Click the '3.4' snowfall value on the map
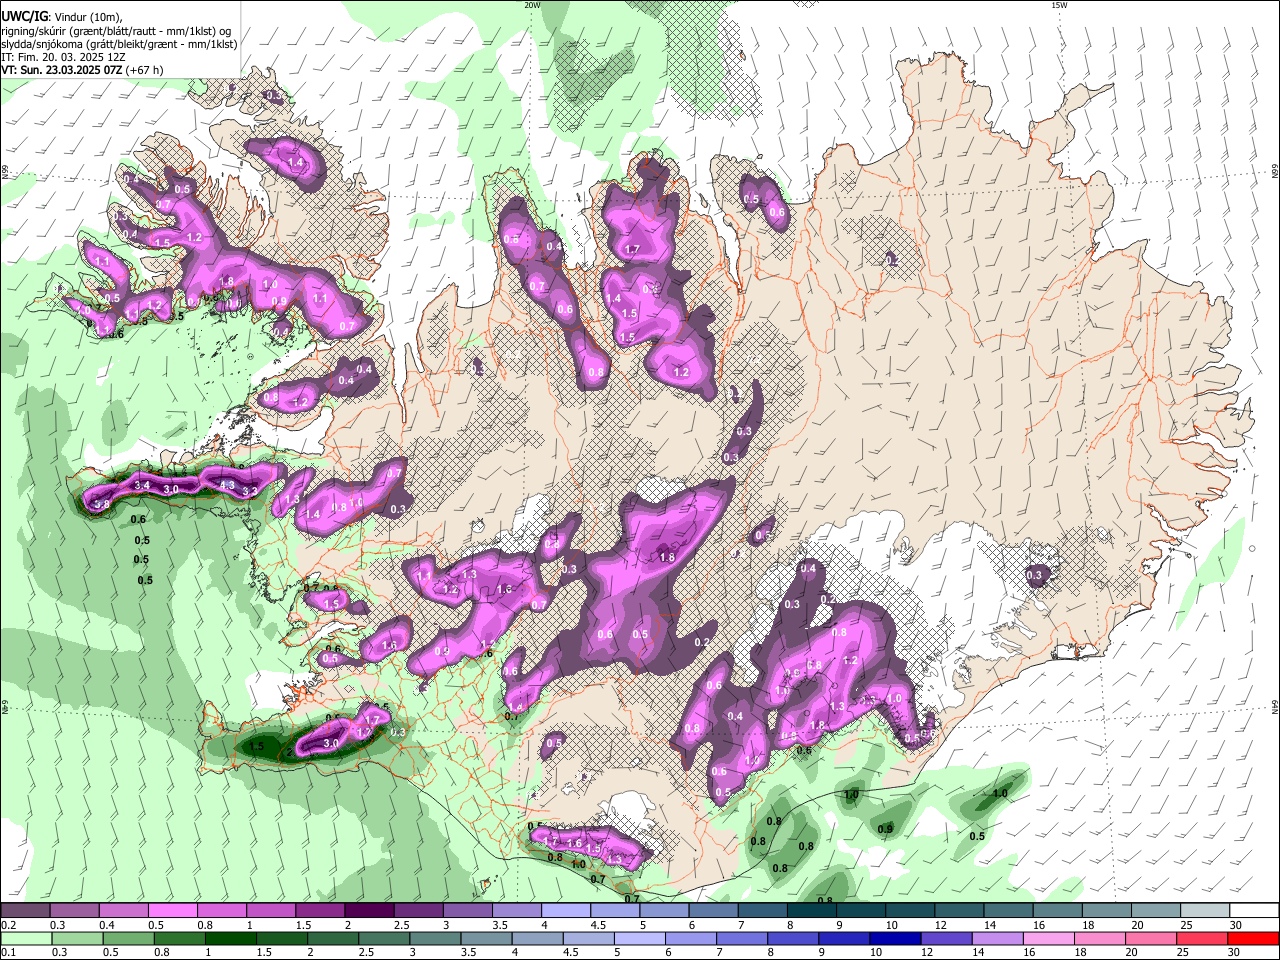The image size is (1280, 960). (142, 486)
